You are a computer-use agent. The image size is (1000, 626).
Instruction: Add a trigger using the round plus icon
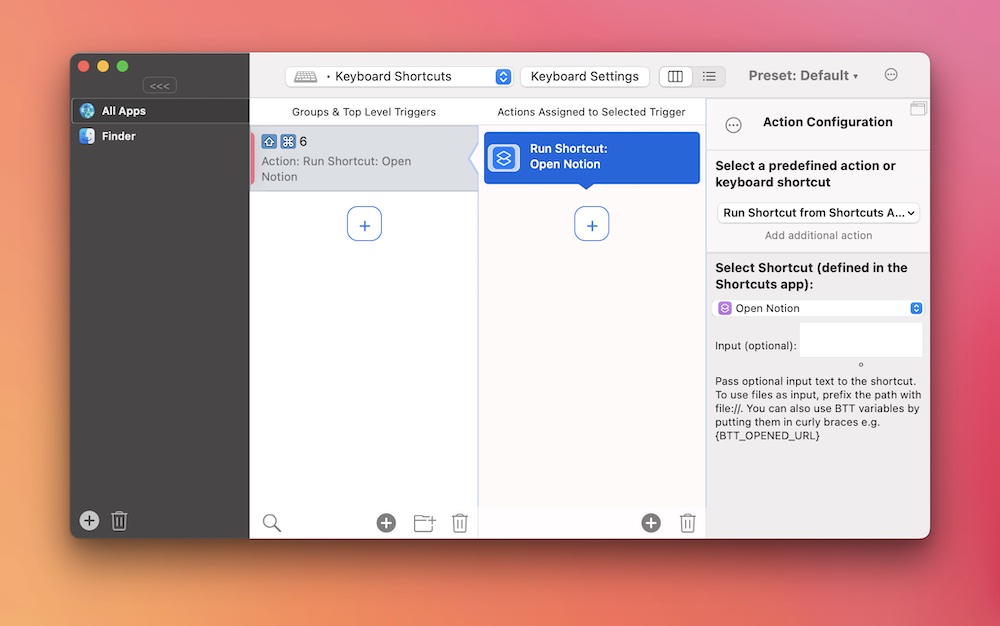386,523
